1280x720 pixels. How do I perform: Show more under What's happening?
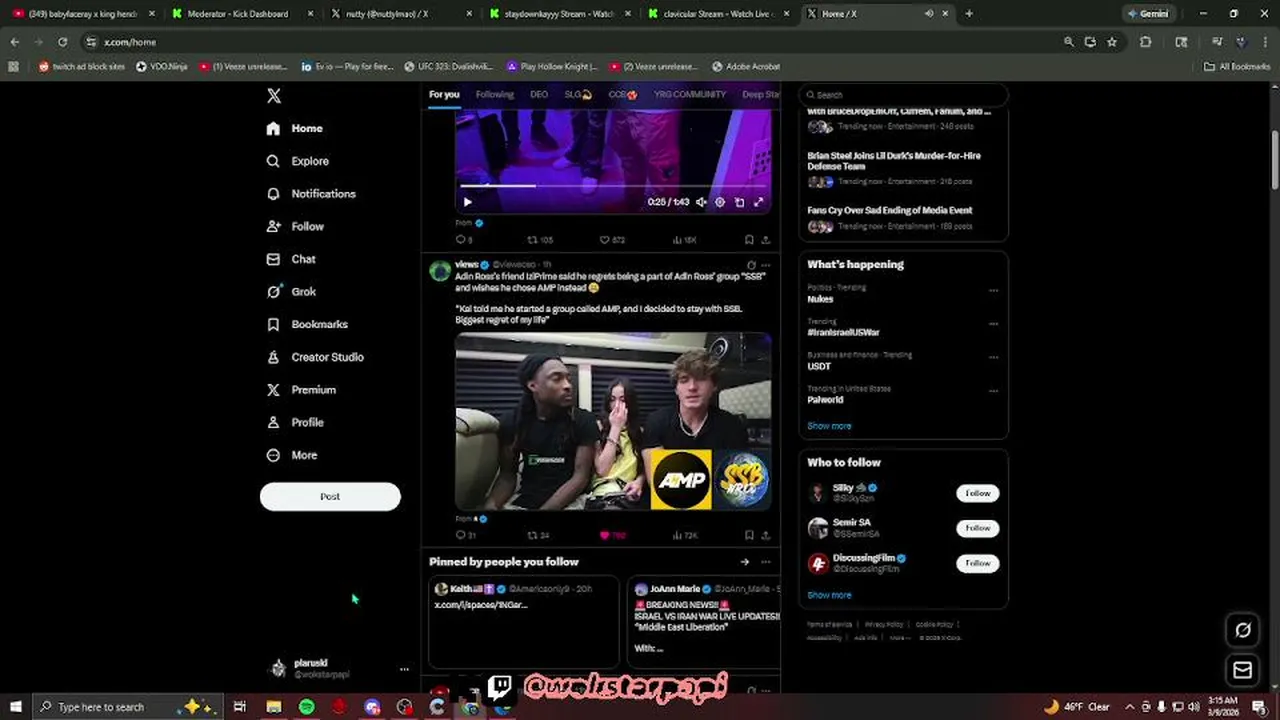tap(829, 426)
